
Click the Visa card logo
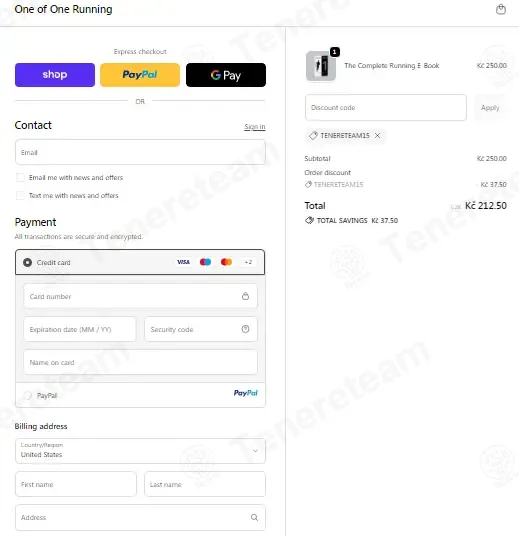(183, 262)
